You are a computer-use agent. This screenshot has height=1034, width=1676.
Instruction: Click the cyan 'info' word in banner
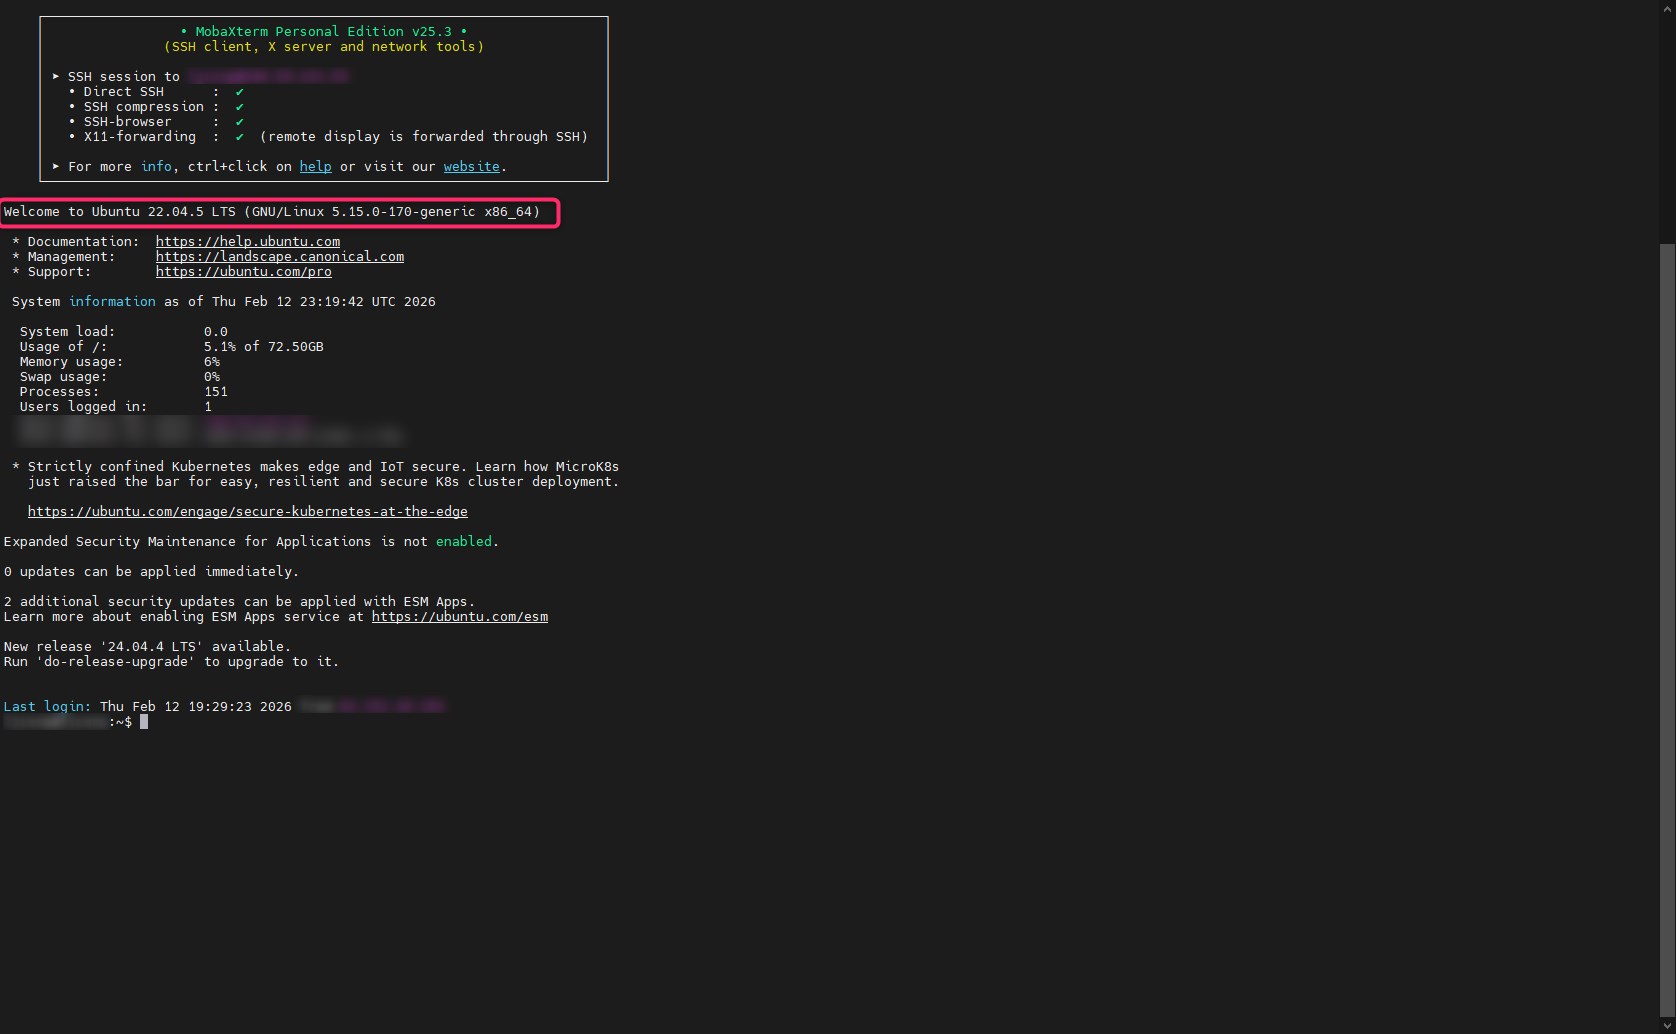156,167
